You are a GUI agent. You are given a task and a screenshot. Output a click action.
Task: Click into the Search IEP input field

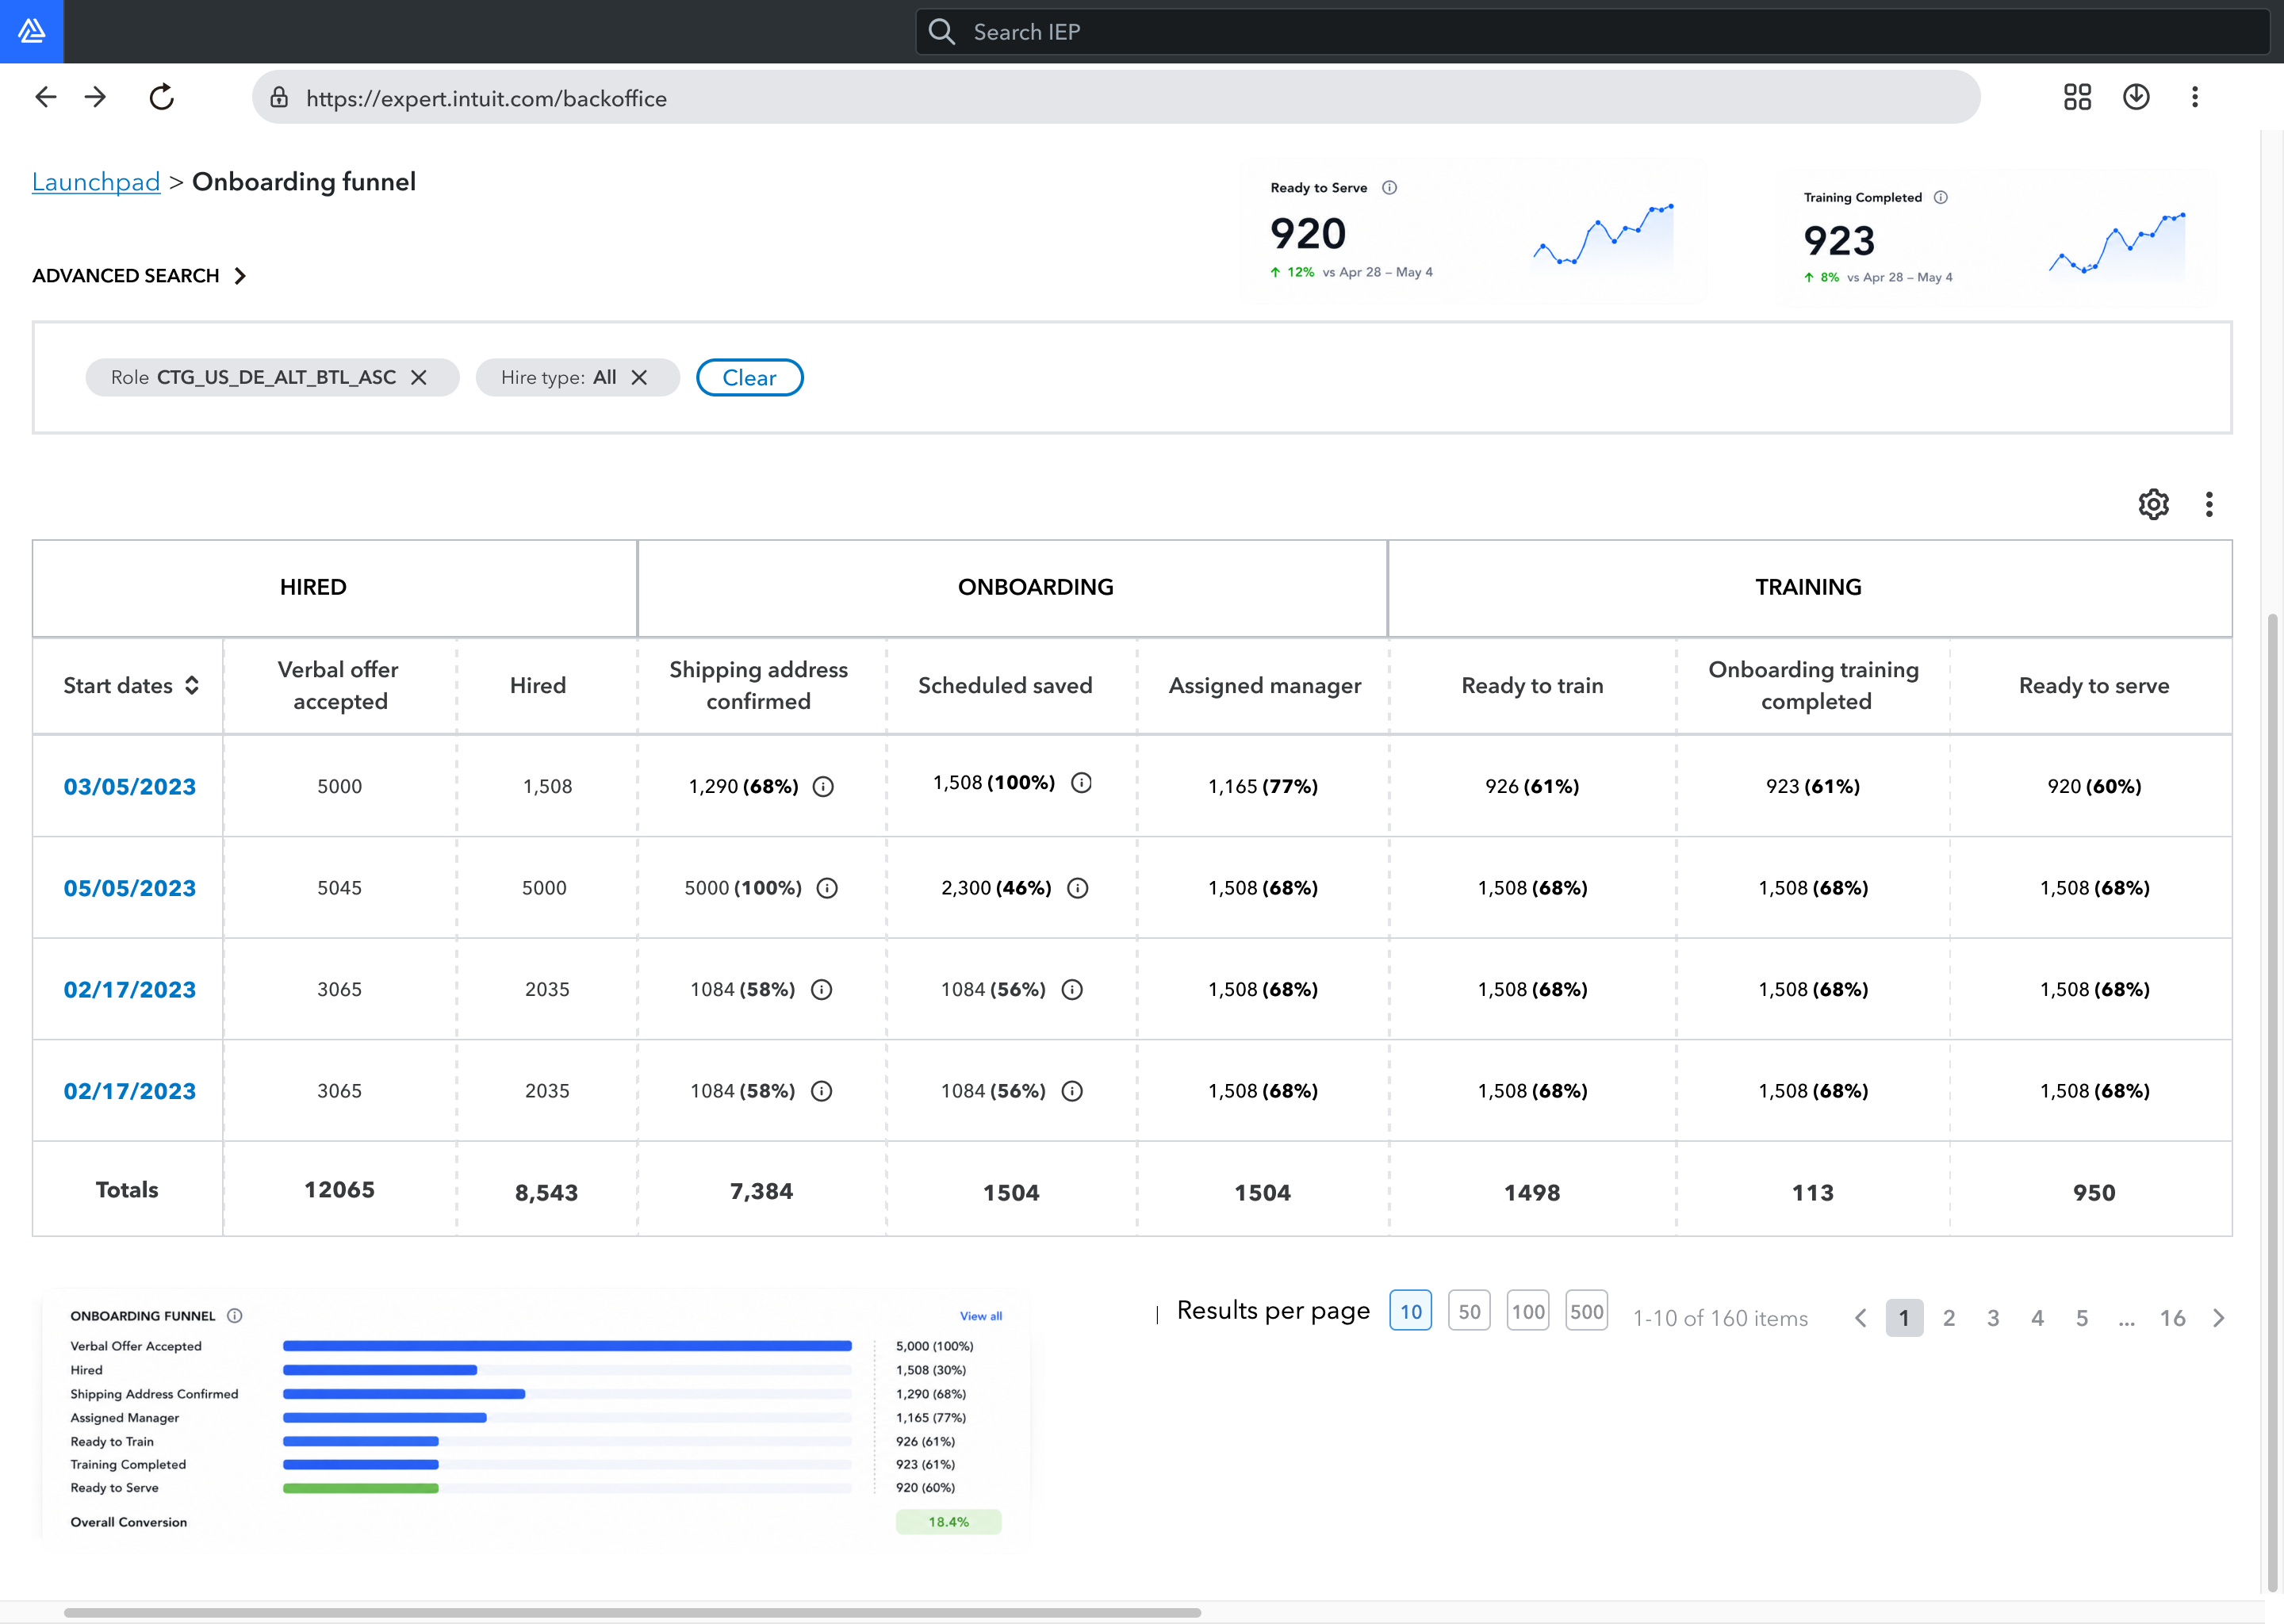[x=1592, y=32]
